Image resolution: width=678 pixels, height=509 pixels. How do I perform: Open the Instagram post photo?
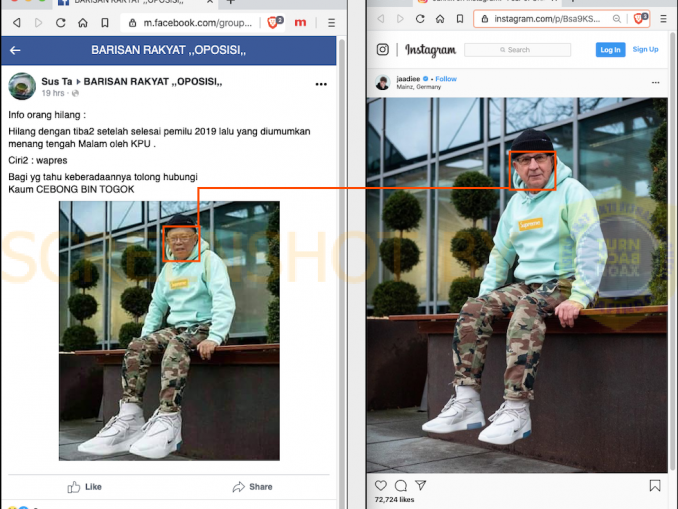click(517, 285)
